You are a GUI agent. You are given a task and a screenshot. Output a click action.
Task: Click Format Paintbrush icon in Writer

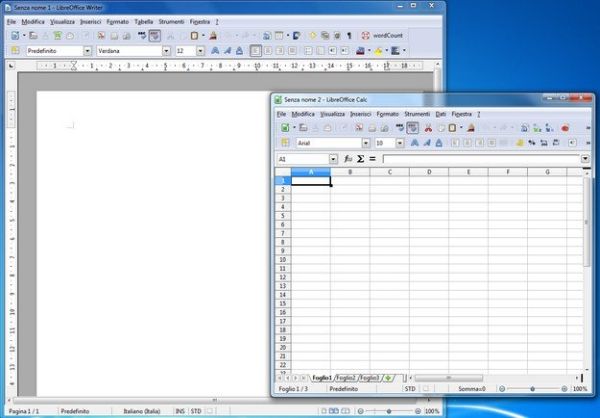click(x=213, y=36)
